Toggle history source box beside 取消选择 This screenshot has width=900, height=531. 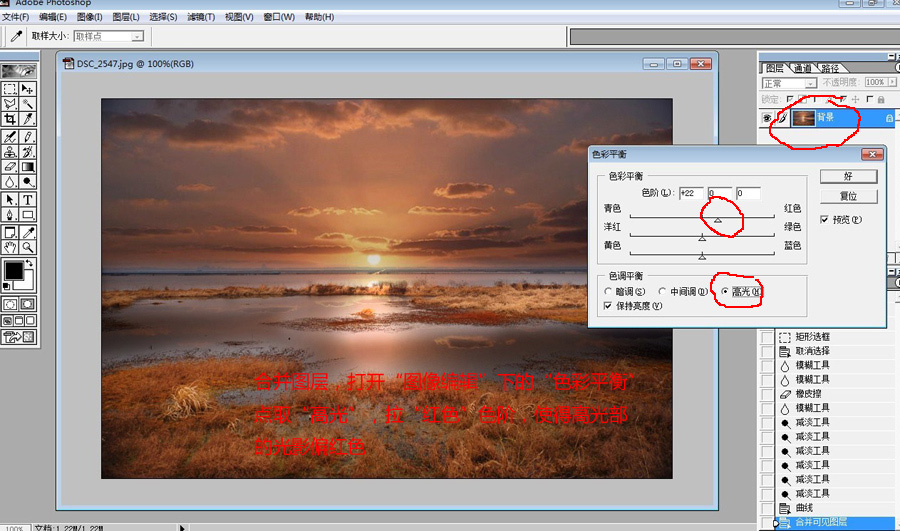click(767, 351)
